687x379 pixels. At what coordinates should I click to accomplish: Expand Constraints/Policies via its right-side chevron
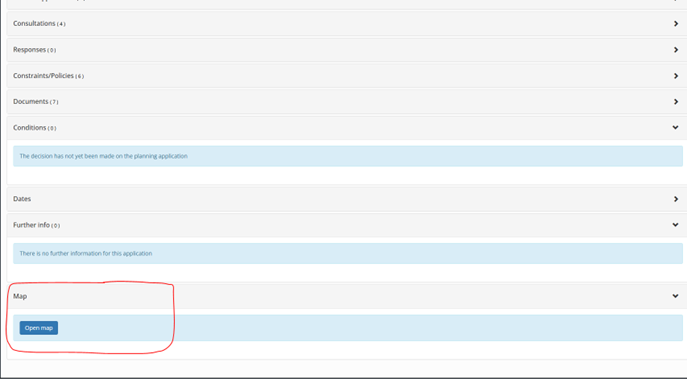click(676, 76)
